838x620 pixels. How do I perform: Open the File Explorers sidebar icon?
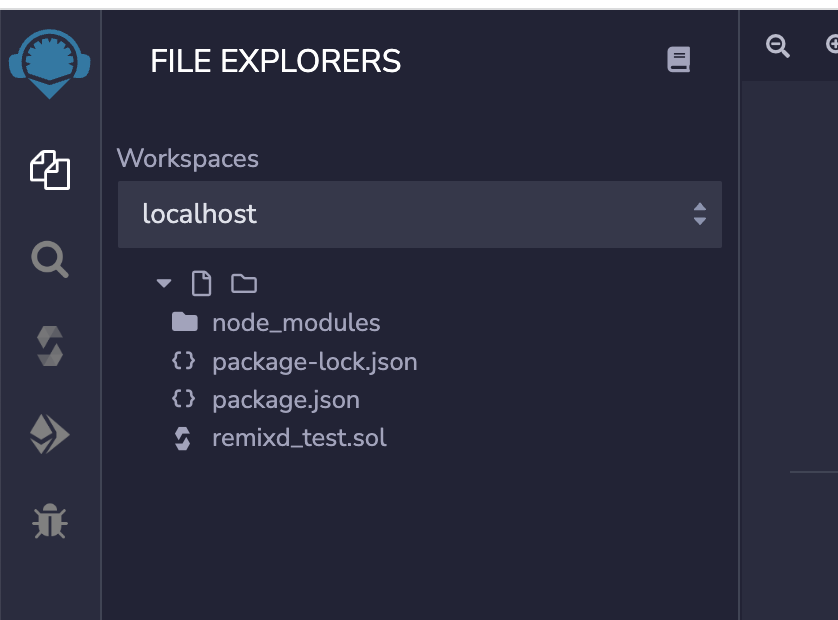pyautogui.click(x=50, y=170)
